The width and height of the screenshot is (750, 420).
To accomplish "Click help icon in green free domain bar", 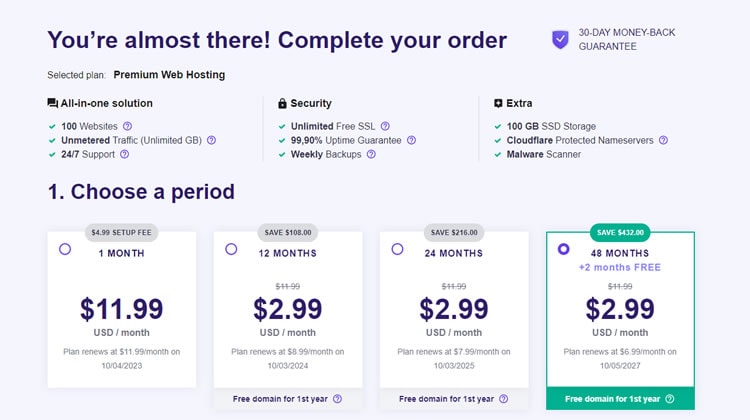I will [x=670, y=399].
